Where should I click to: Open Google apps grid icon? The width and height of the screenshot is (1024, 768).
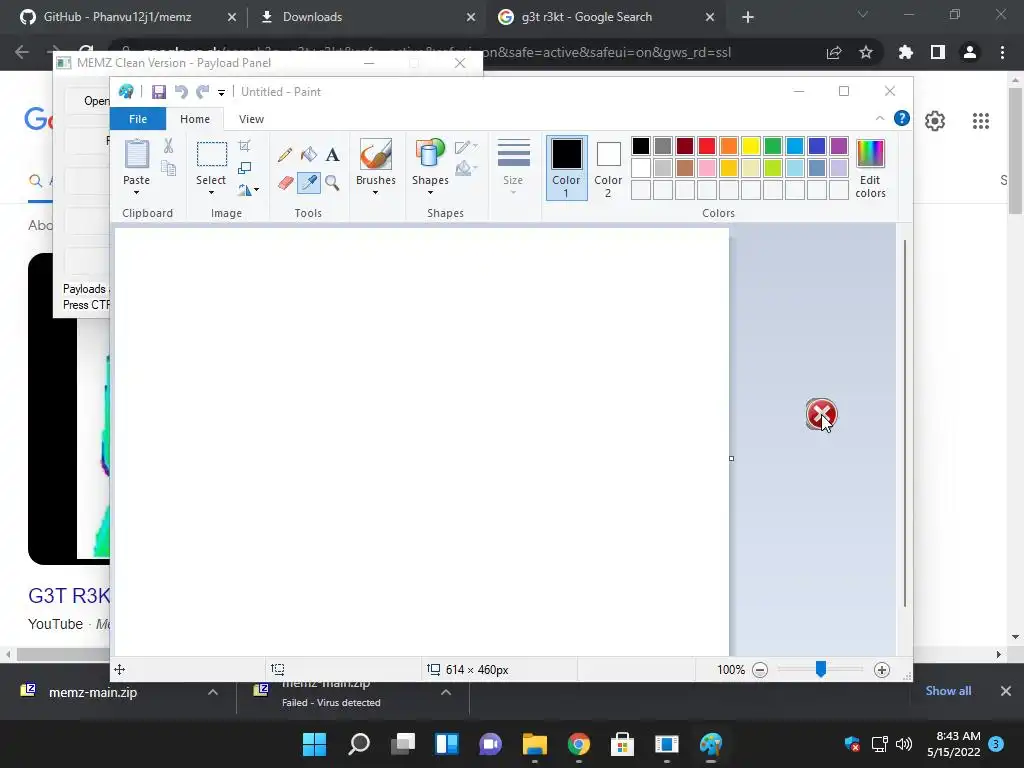click(x=980, y=121)
